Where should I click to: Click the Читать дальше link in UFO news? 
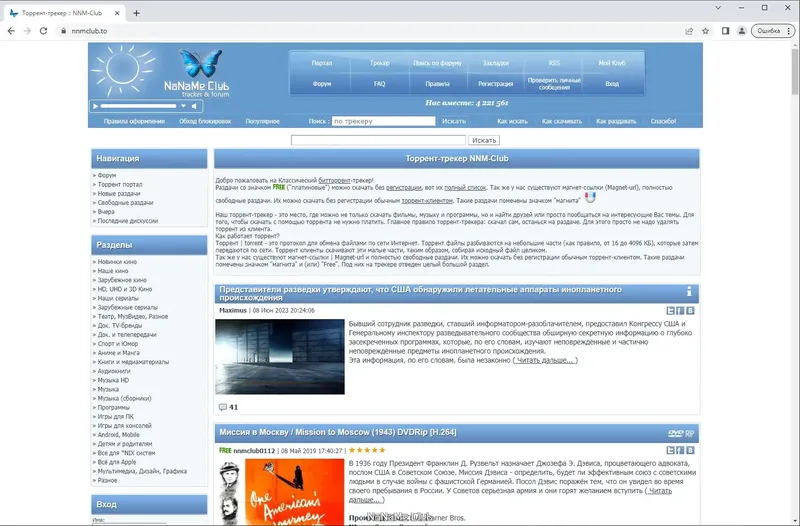(x=545, y=360)
